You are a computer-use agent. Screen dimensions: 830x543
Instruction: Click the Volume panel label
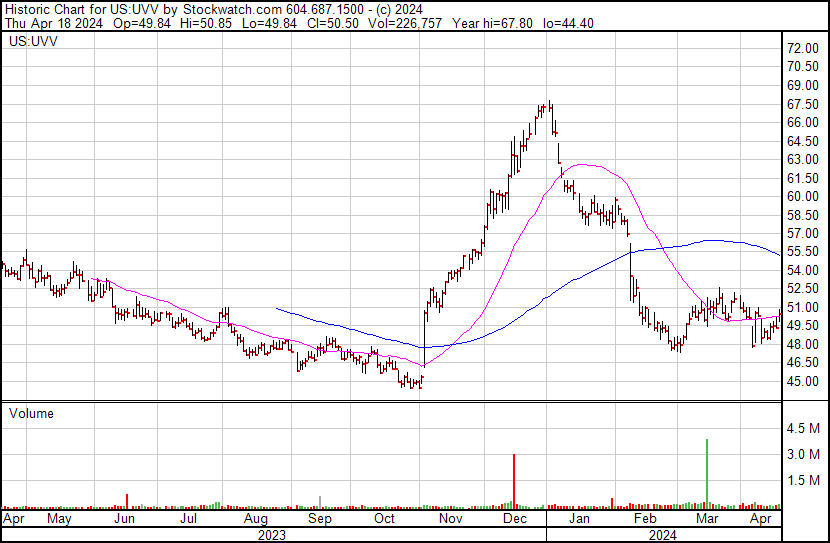click(30, 413)
